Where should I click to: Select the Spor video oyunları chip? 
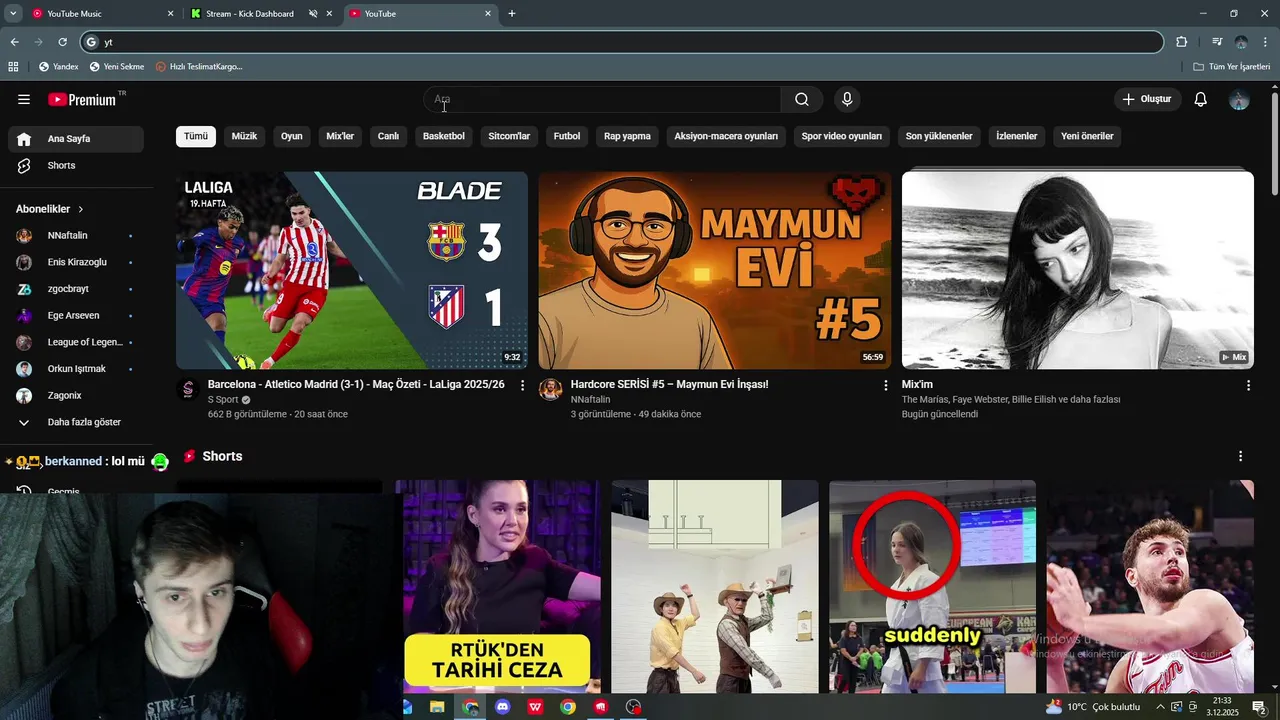842,136
